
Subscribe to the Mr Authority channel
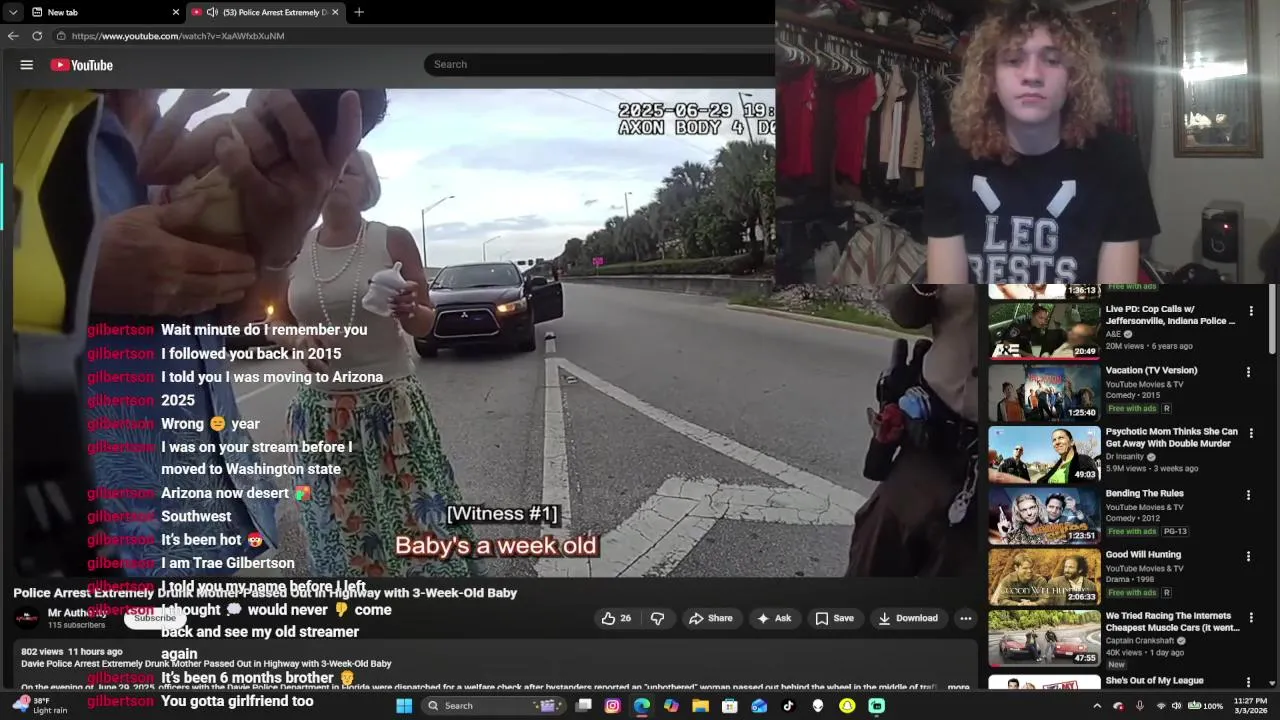(155, 618)
